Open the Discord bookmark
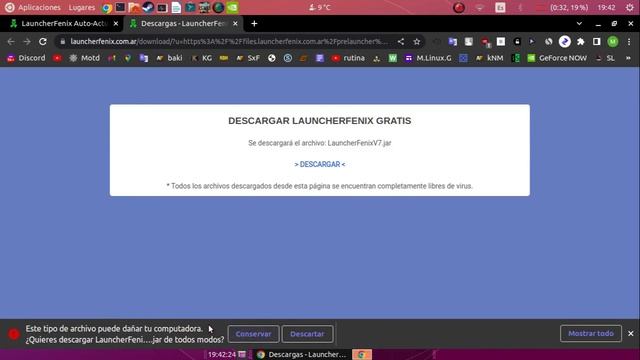This screenshot has width=640, height=360. tap(26, 58)
